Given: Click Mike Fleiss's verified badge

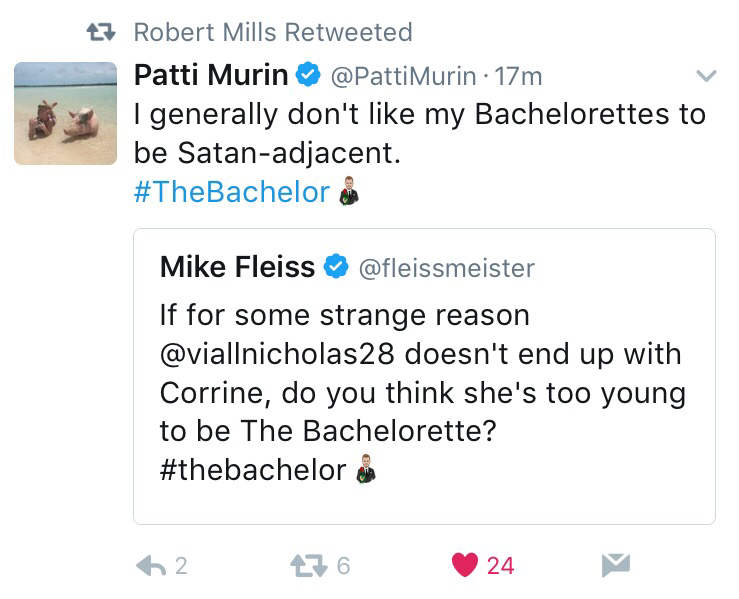Looking at the screenshot, I should tap(336, 267).
